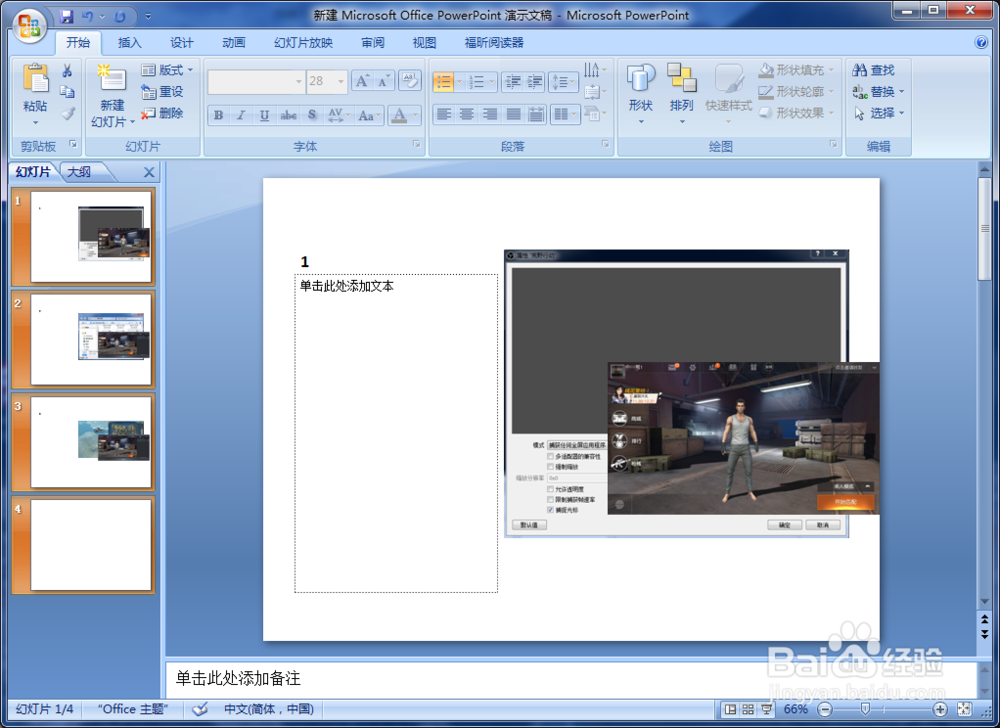
Task: Close the slides pane
Action: click(x=149, y=172)
